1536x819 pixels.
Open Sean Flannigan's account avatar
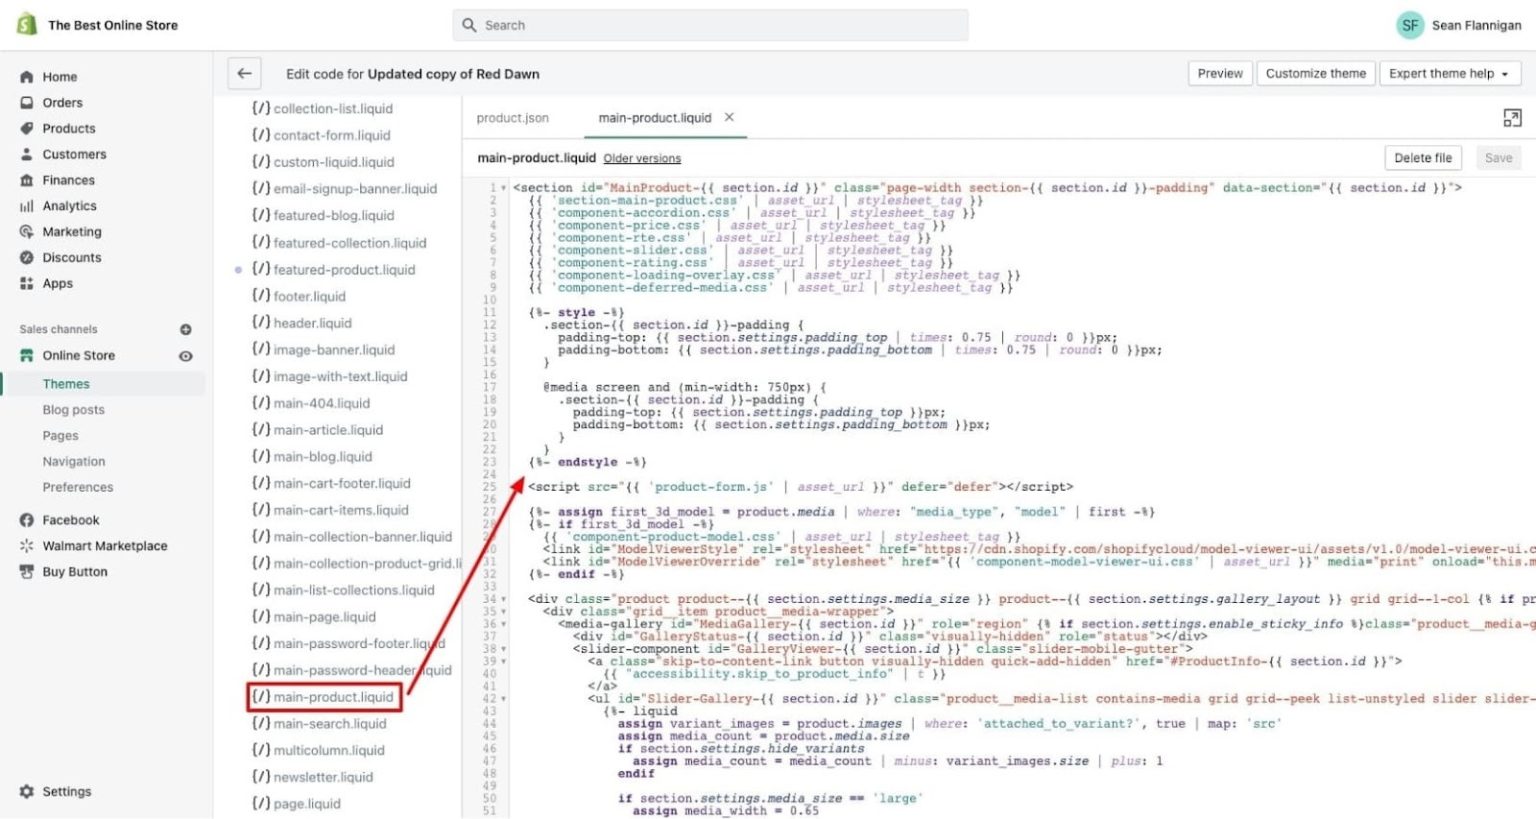click(1410, 25)
